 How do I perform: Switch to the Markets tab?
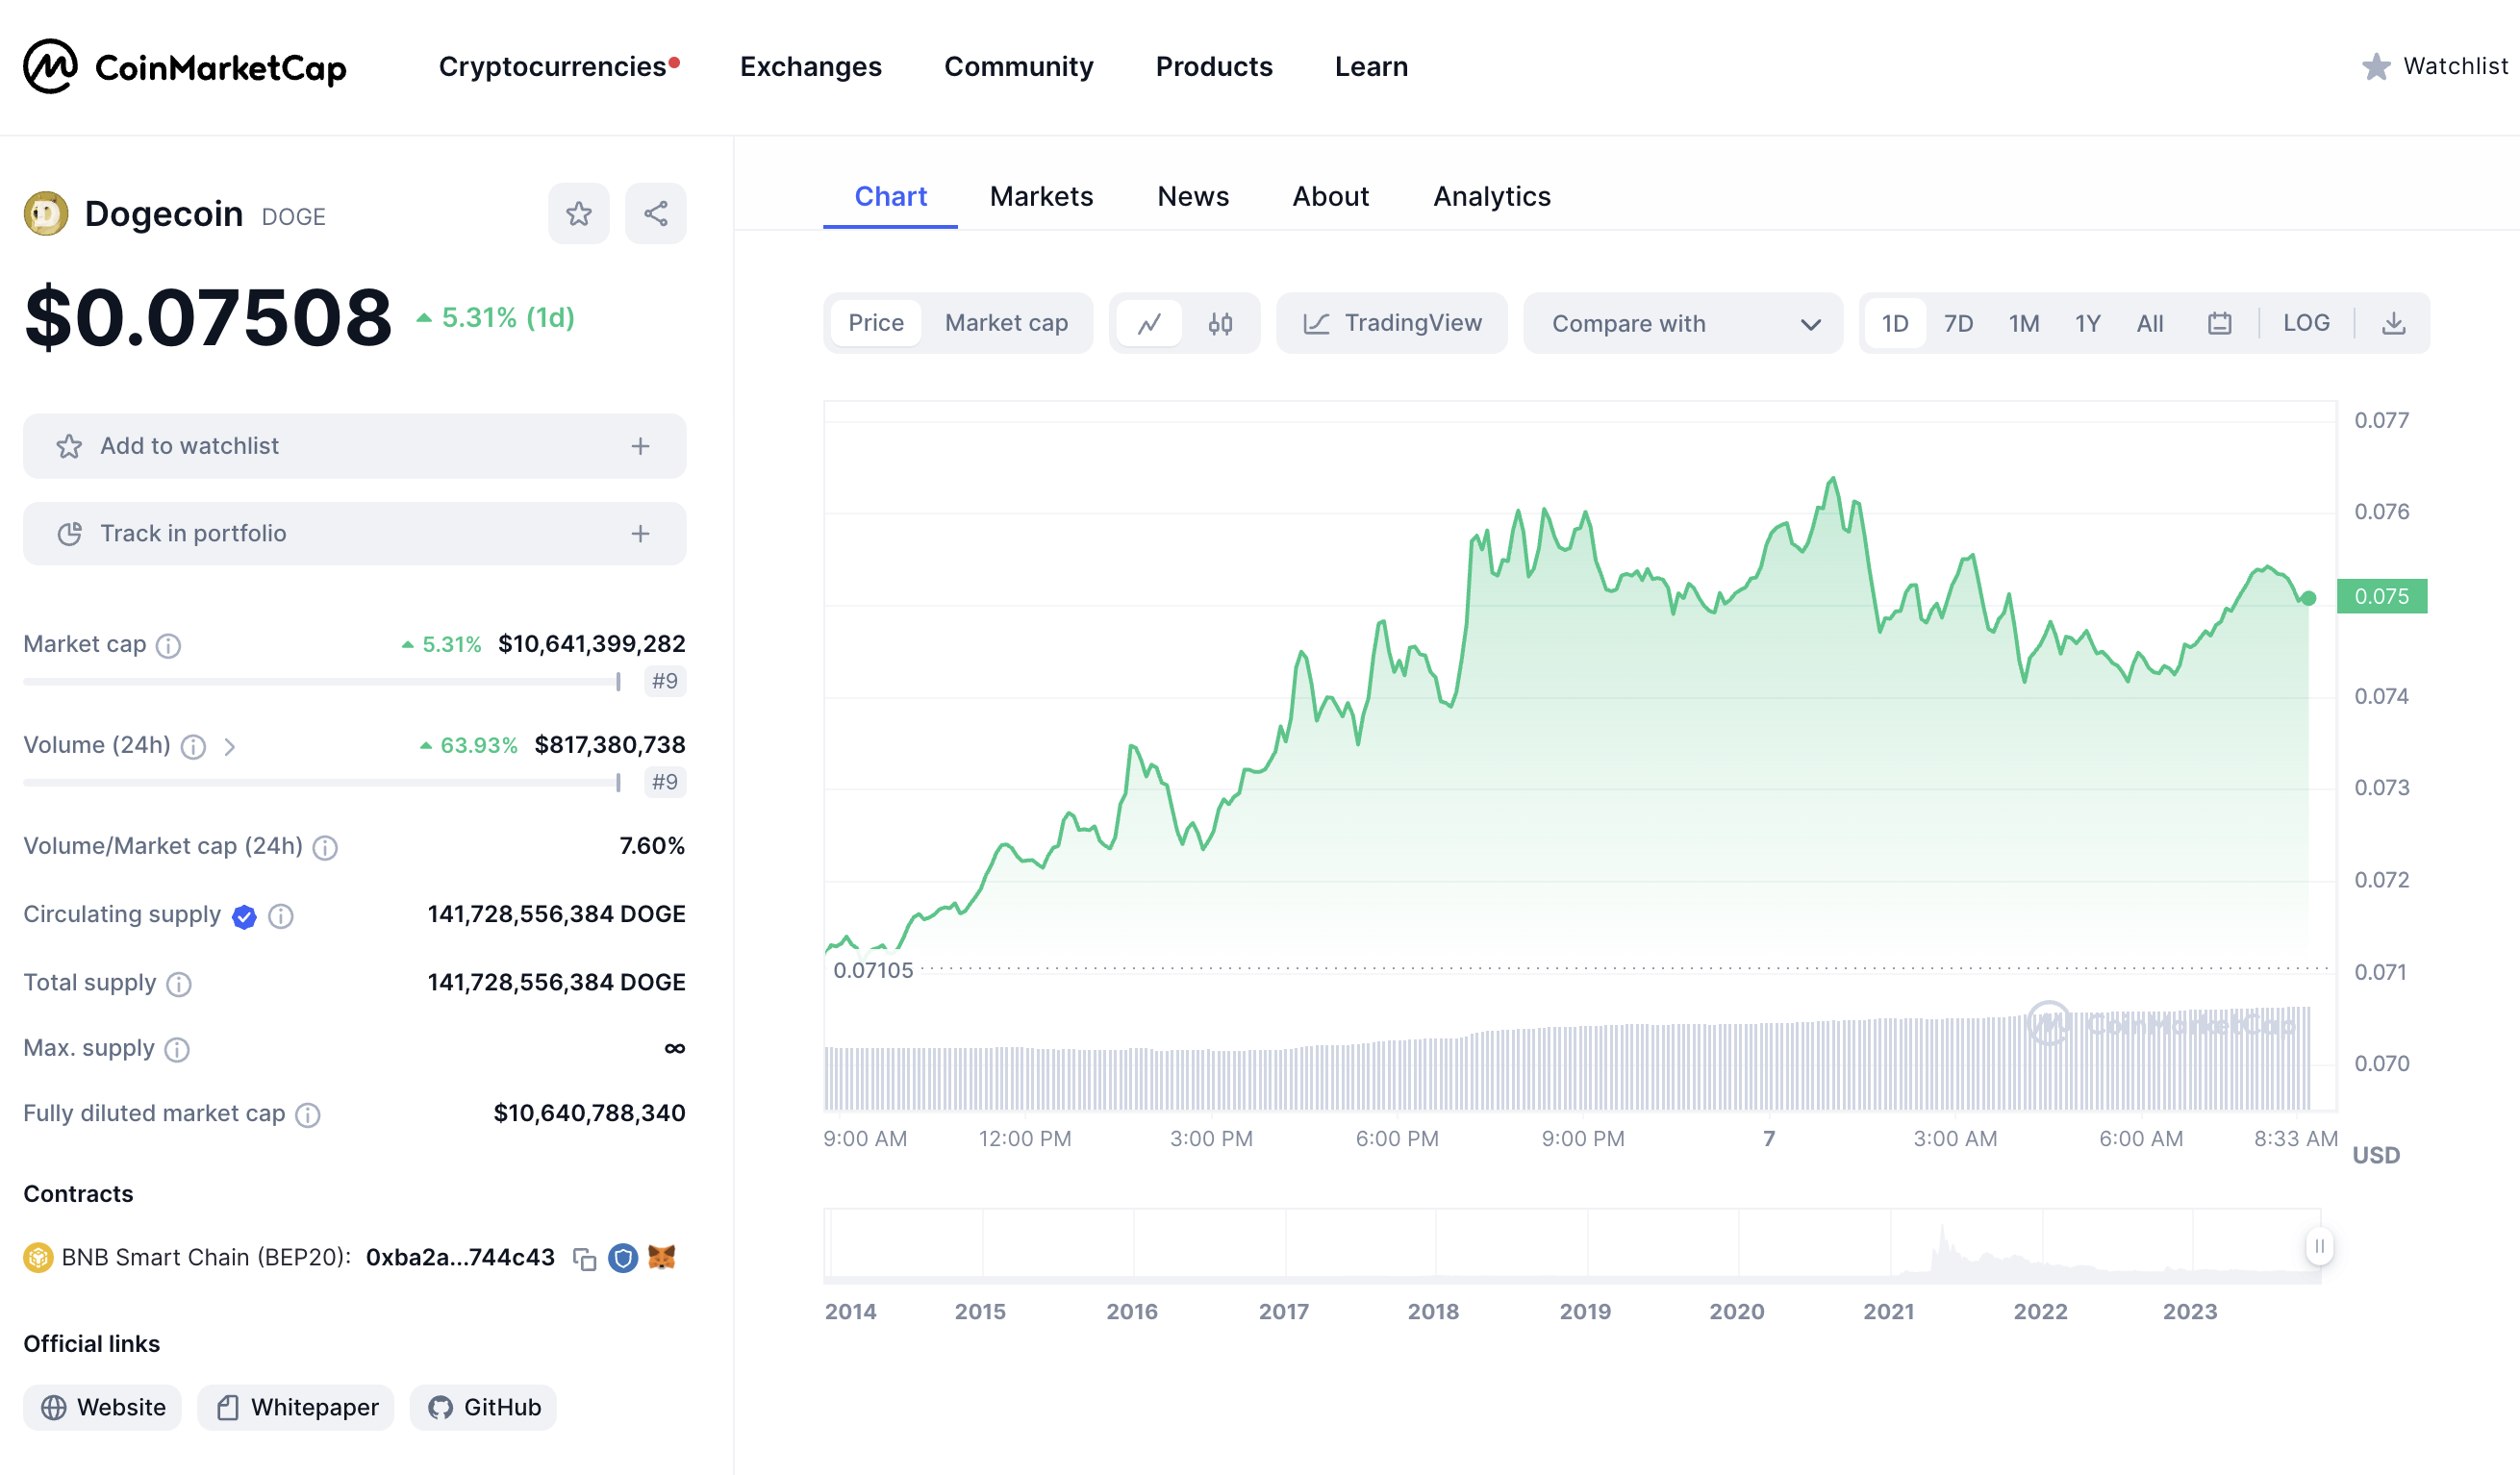(x=1041, y=196)
